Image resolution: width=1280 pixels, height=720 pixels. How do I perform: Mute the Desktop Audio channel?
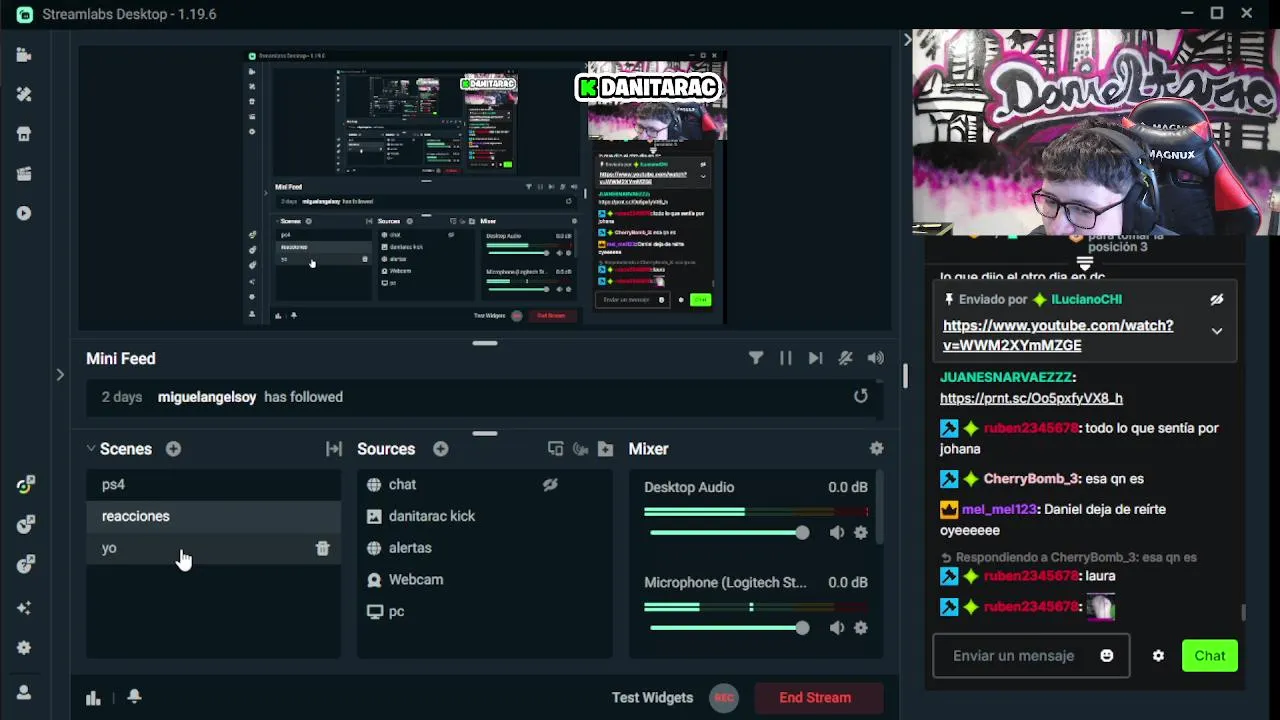tap(837, 533)
